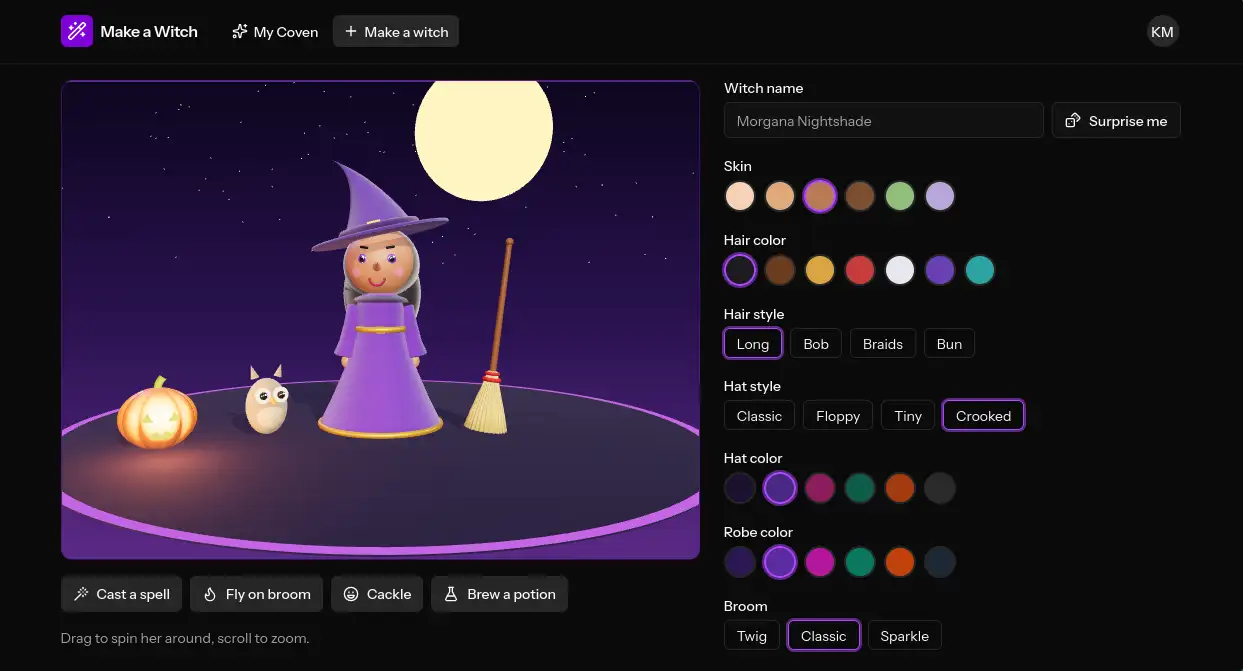Choose the Bob hair style
1243x671 pixels.
pos(816,344)
